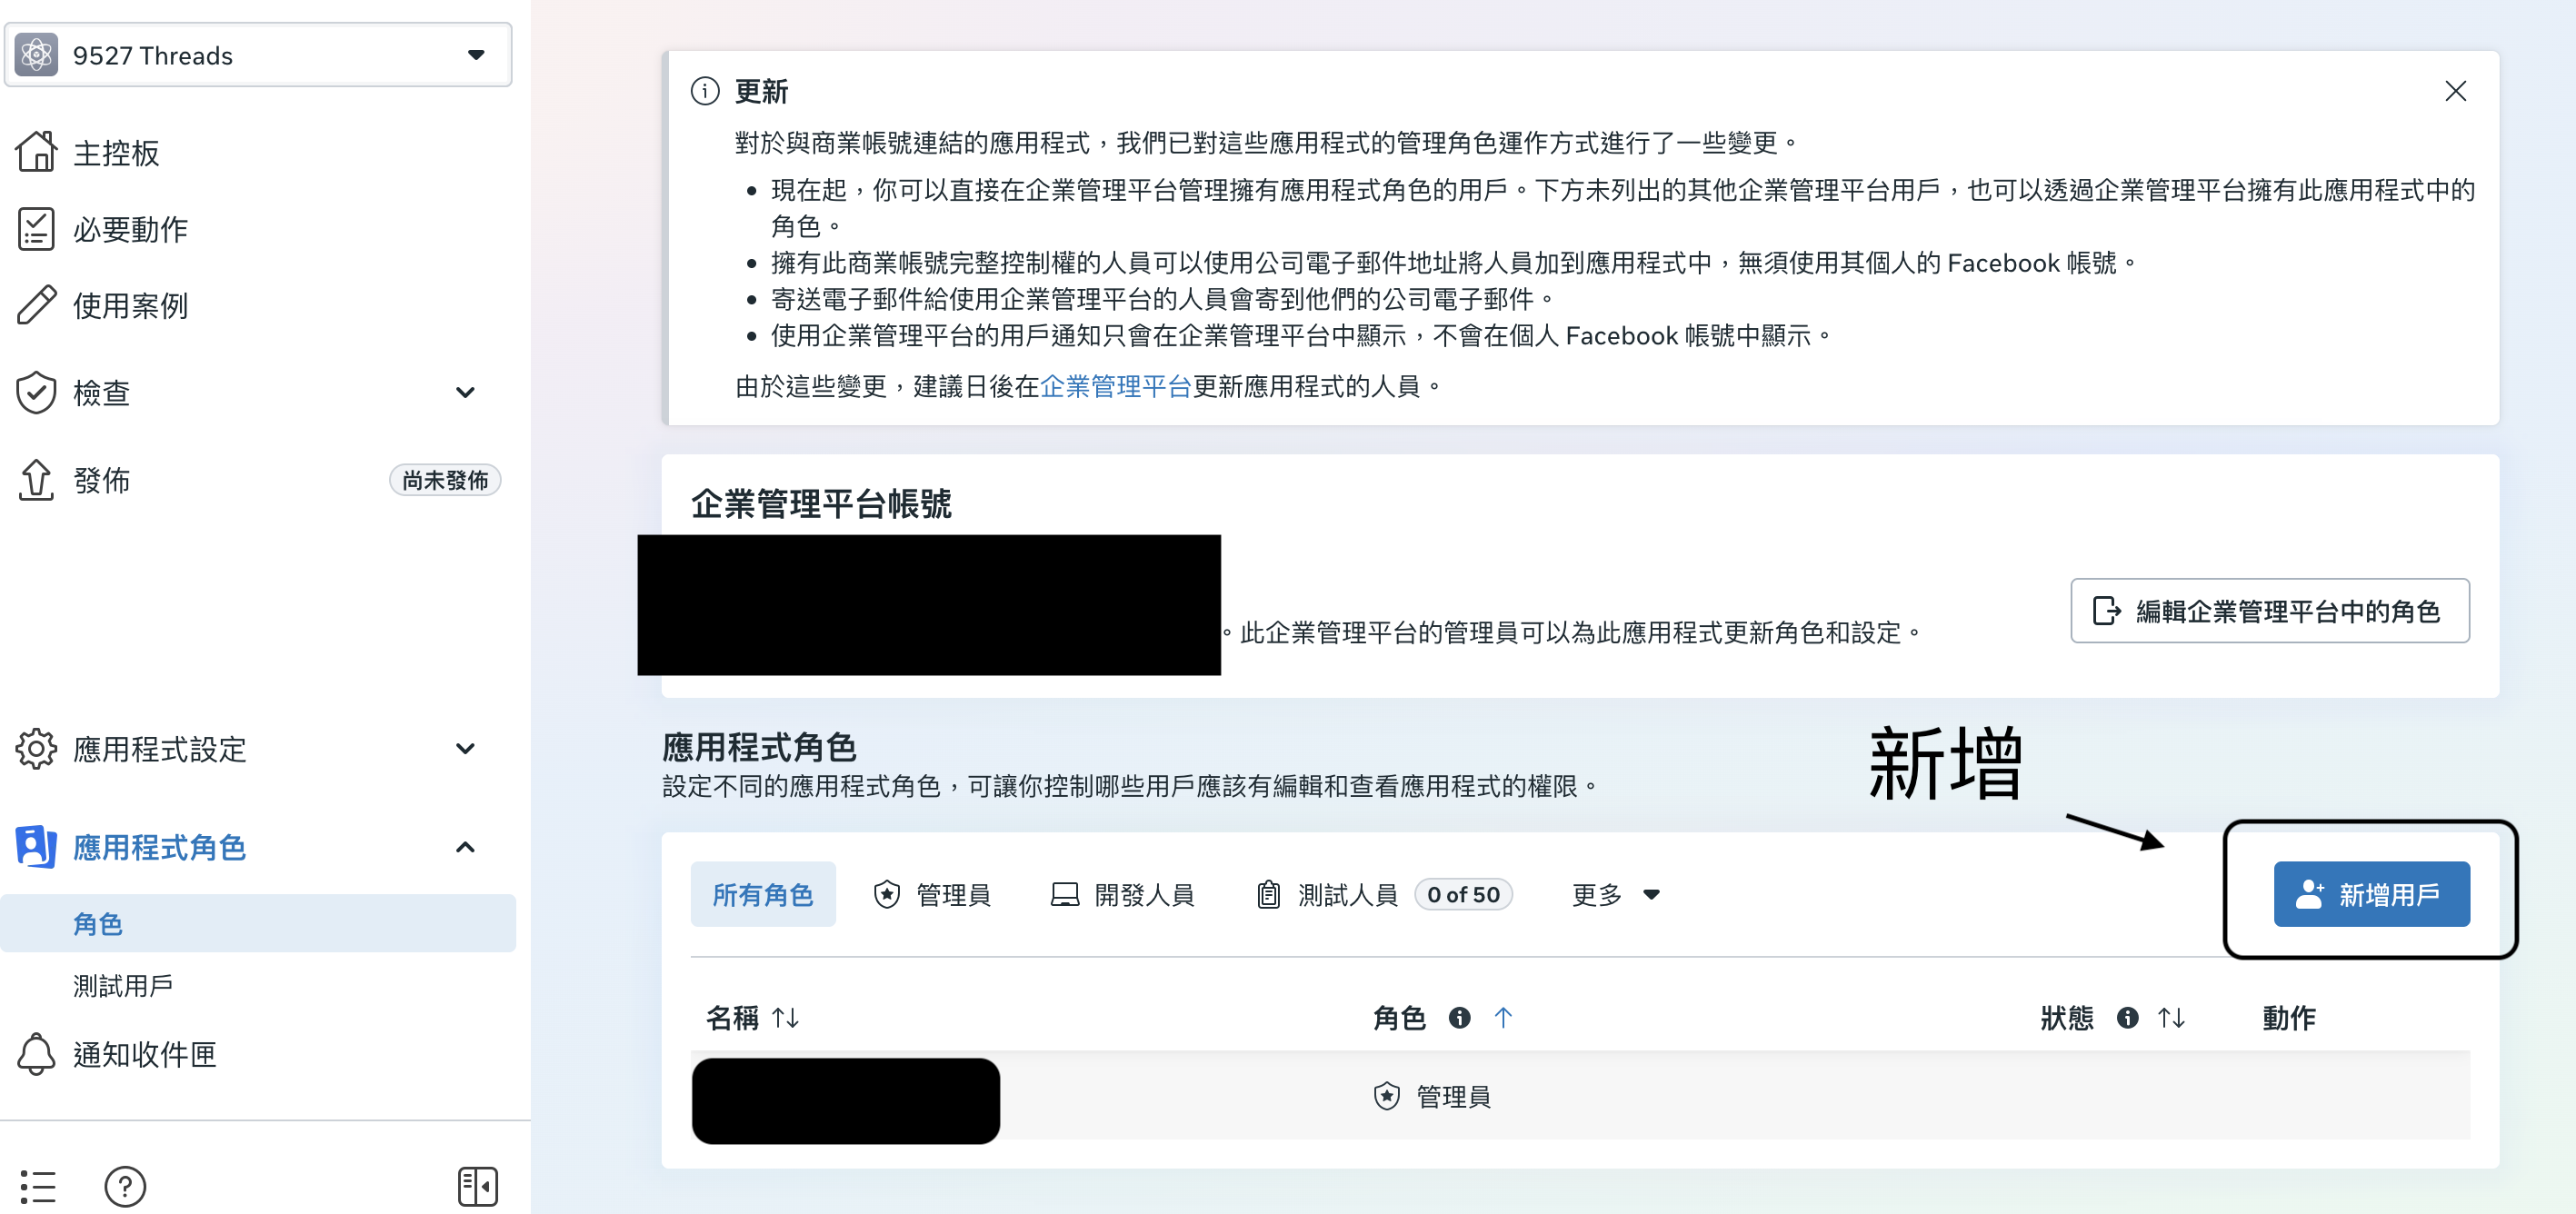Viewport: 2576px width, 1214px height.
Task: Click the 發佈 upload icon
Action: 37,480
